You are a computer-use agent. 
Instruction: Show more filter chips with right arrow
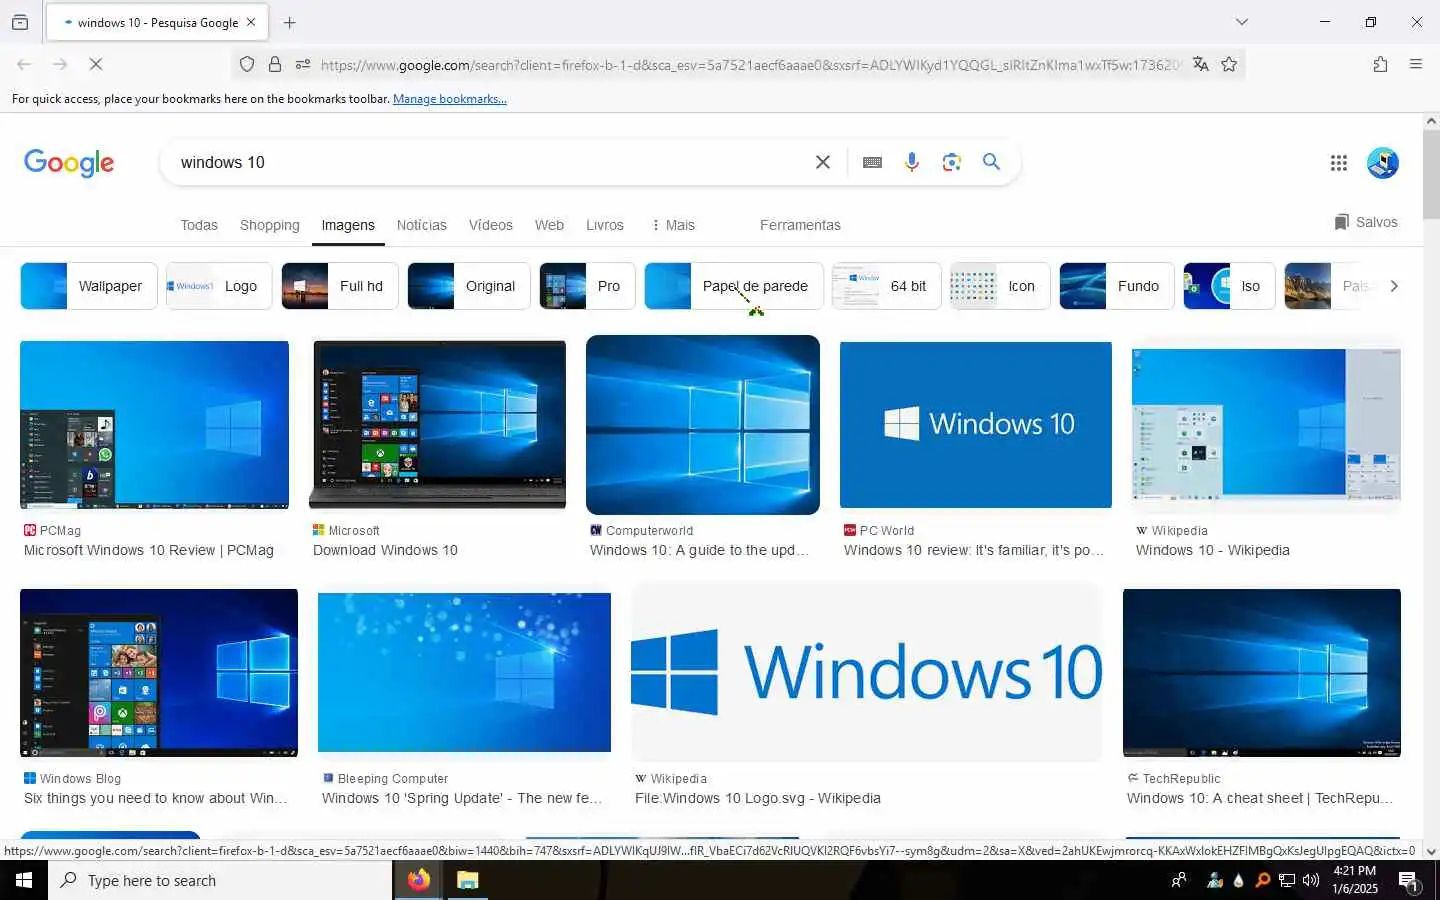(x=1393, y=286)
